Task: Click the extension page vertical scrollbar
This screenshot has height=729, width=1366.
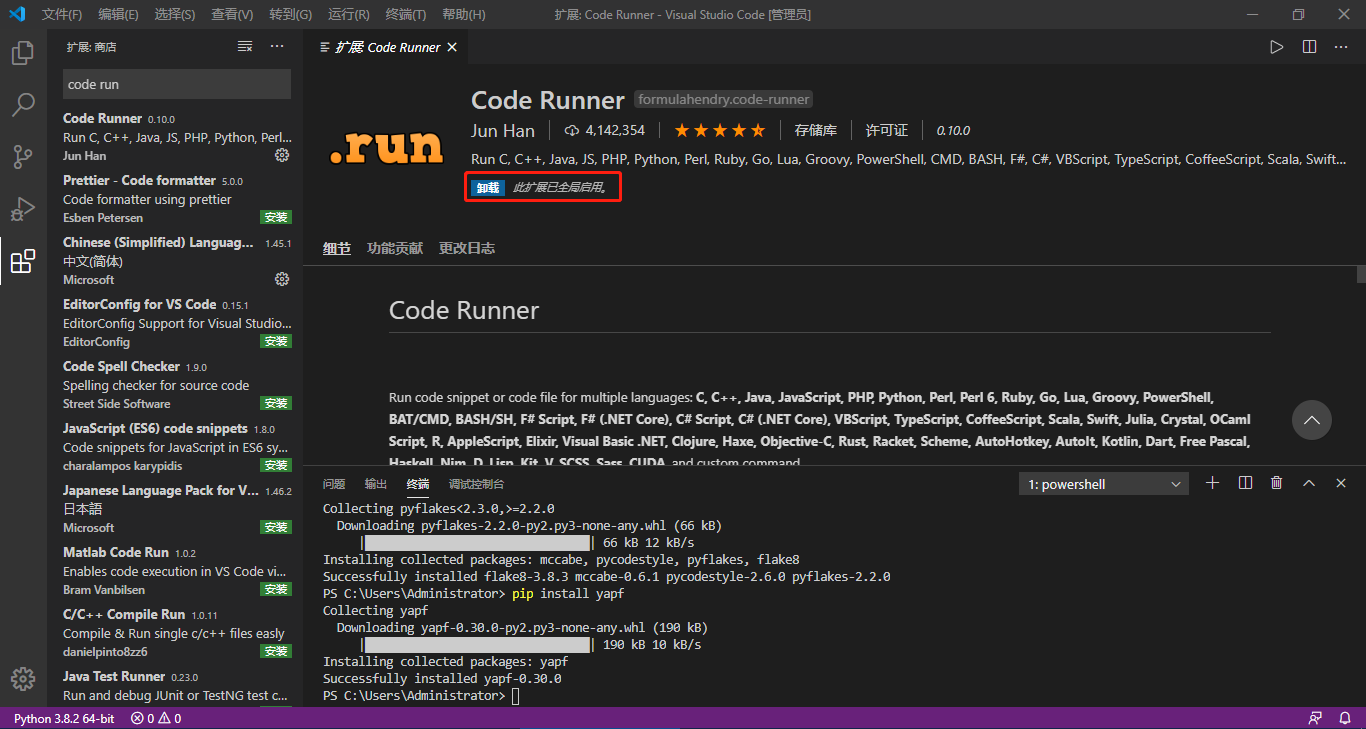Action: (1361, 274)
